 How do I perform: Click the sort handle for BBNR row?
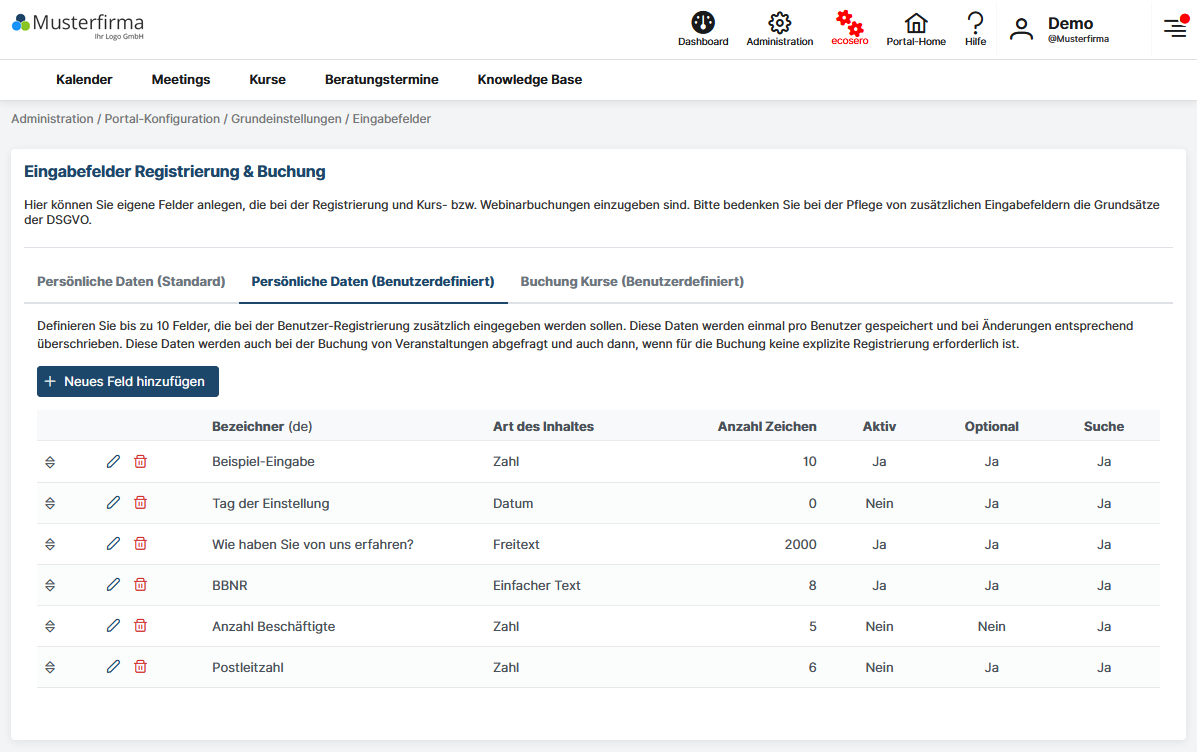(50, 585)
